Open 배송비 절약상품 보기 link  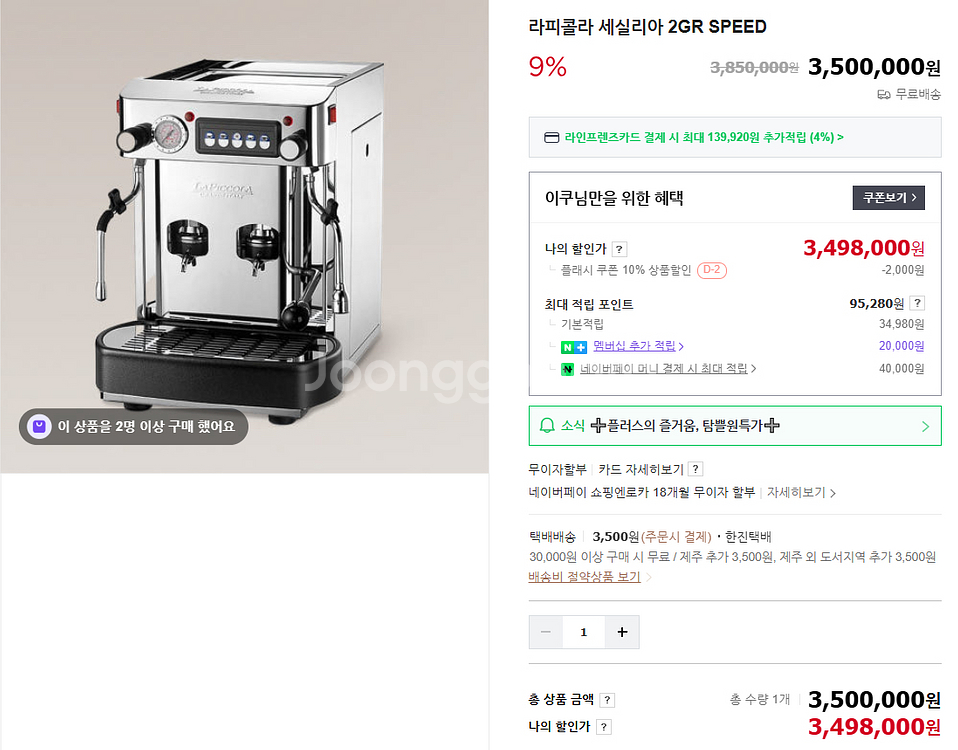pos(584,577)
